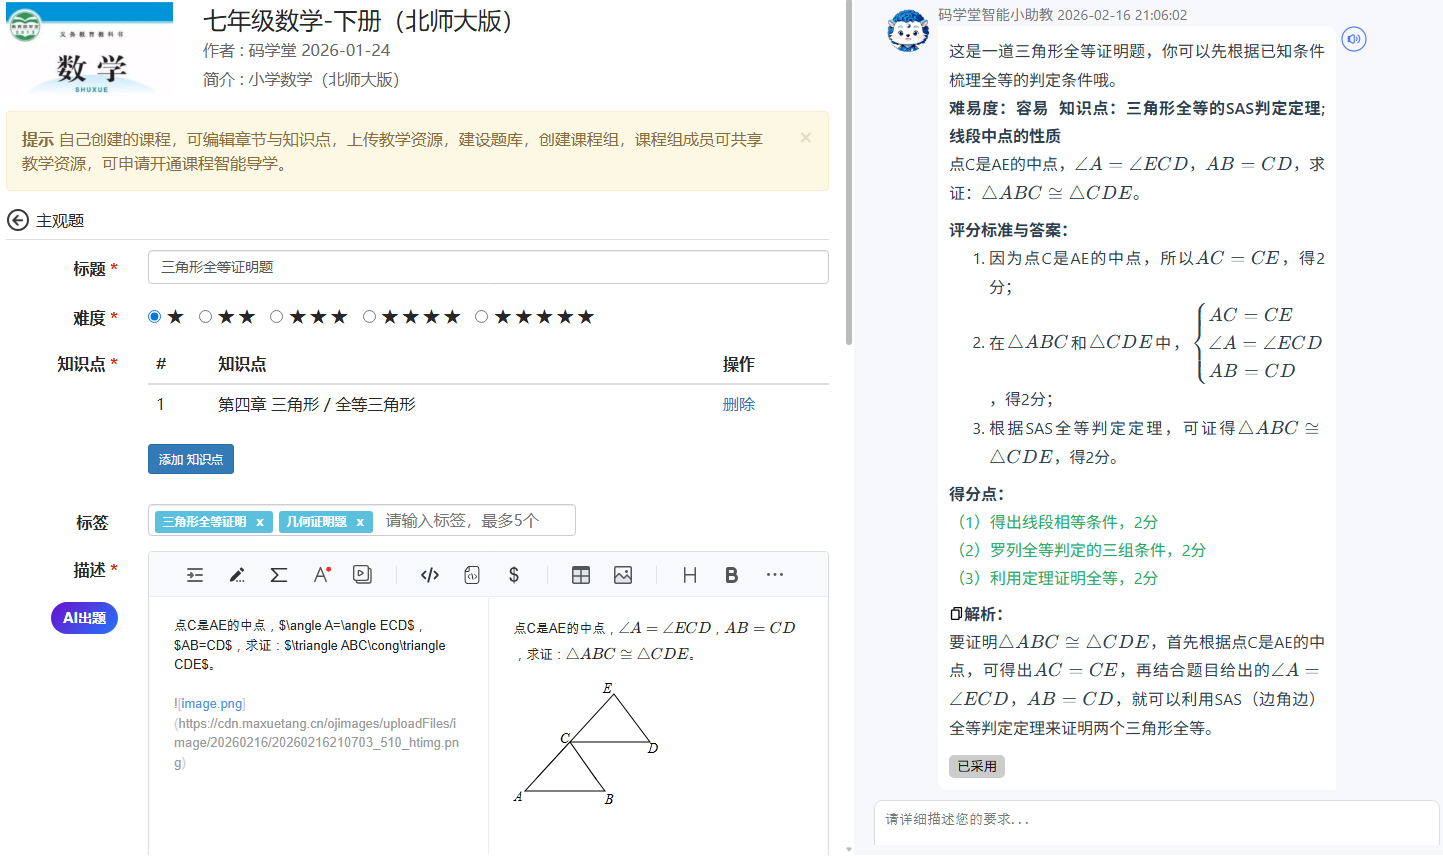The height and width of the screenshot is (856, 1443).
Task: Click the sigma formula icon in editor toolbar
Action: 279,575
